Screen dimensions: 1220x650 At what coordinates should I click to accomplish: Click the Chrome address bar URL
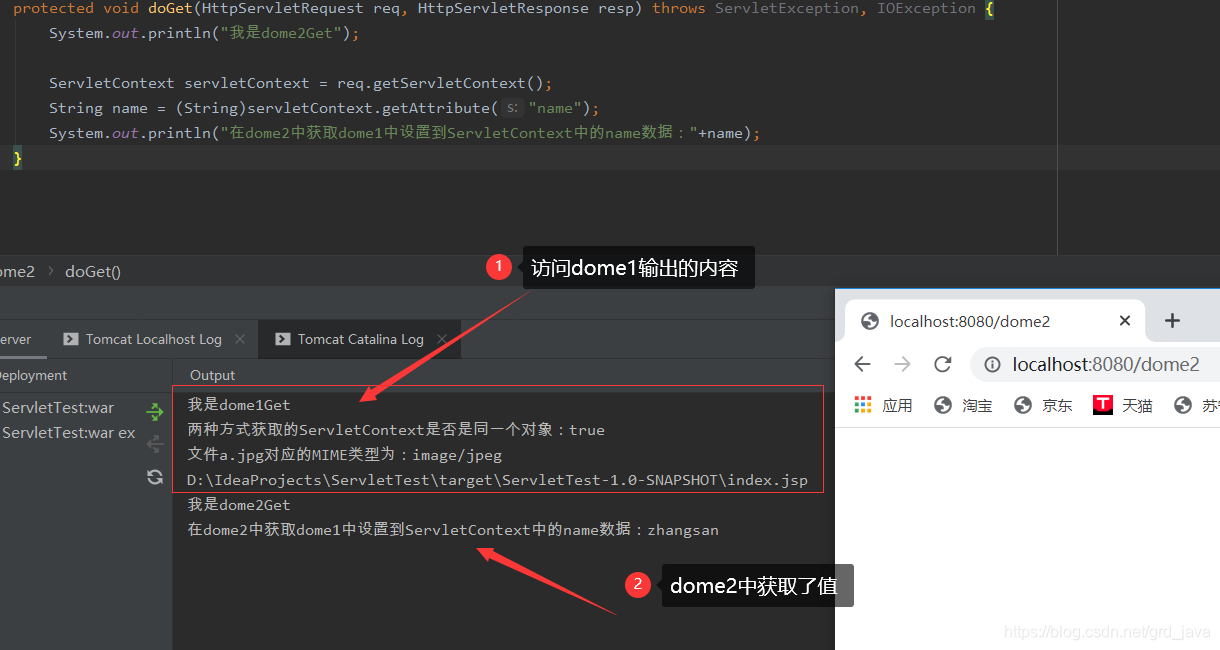[x=1106, y=365]
